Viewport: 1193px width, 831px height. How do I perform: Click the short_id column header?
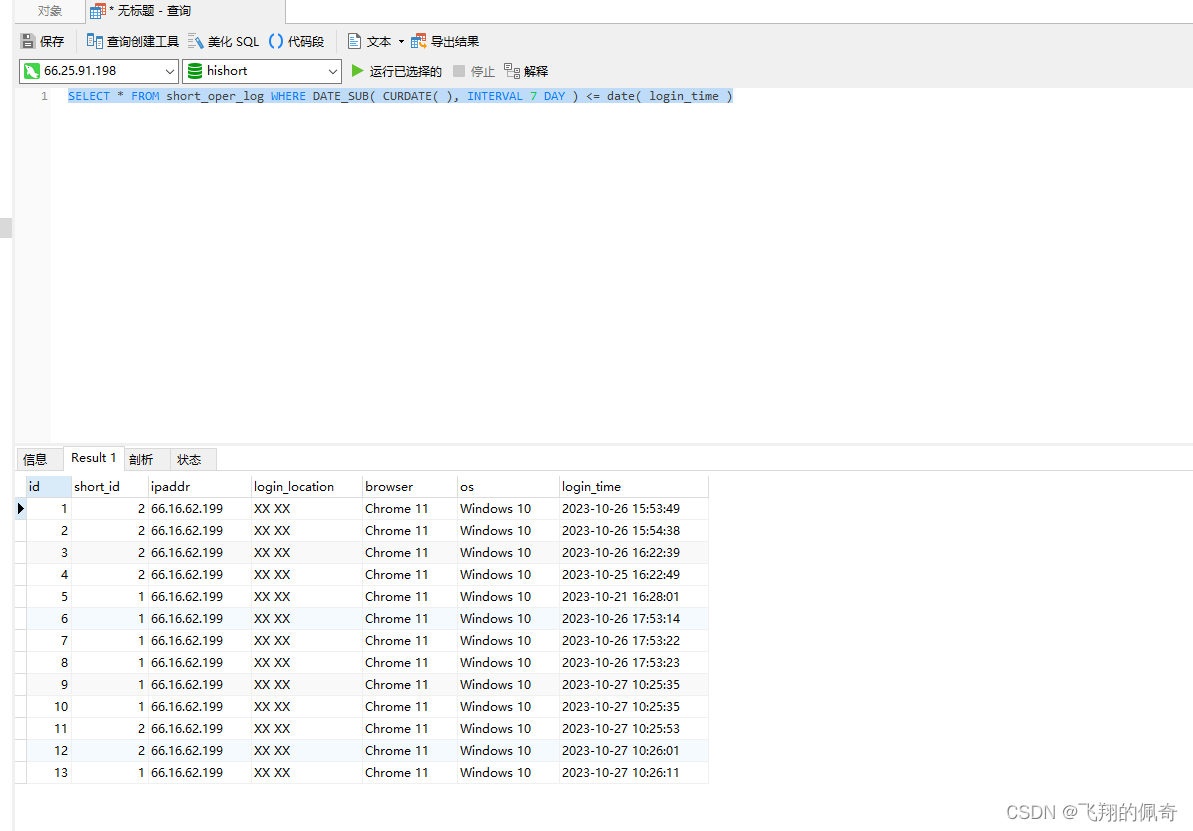(110, 486)
